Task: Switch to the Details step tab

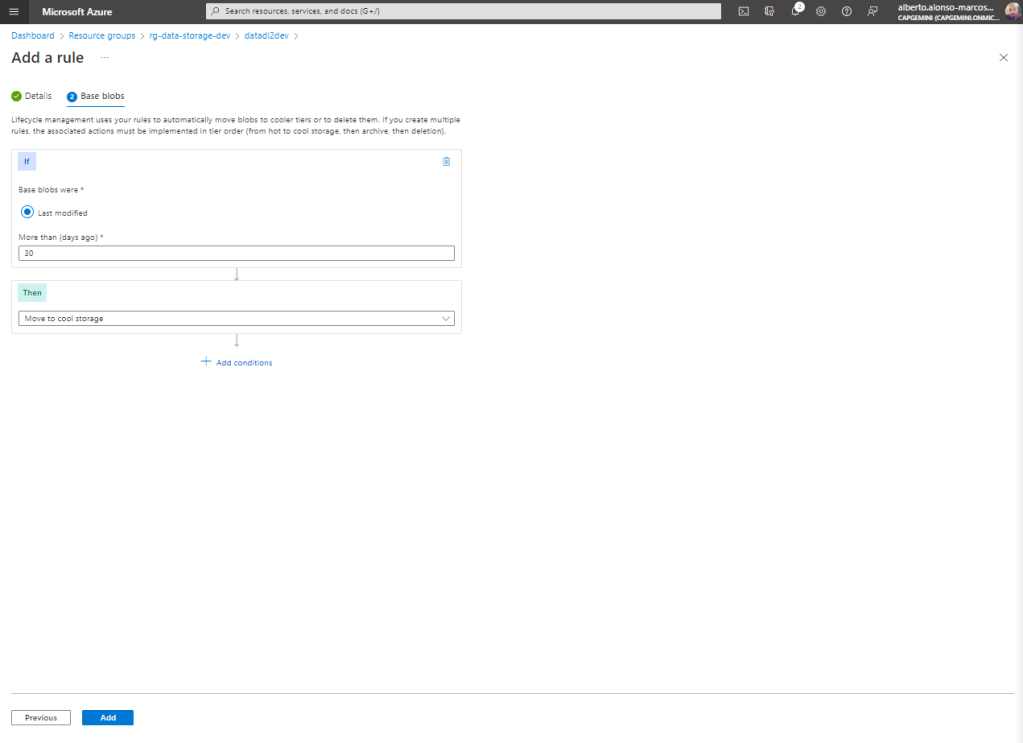Action: [31, 96]
